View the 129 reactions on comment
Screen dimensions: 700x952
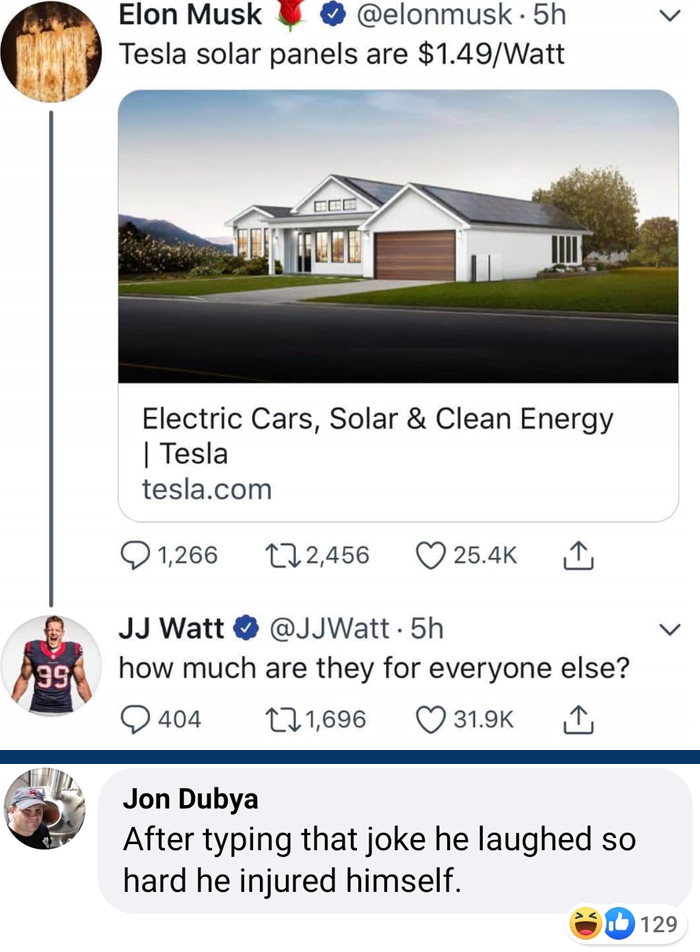click(x=627, y=924)
